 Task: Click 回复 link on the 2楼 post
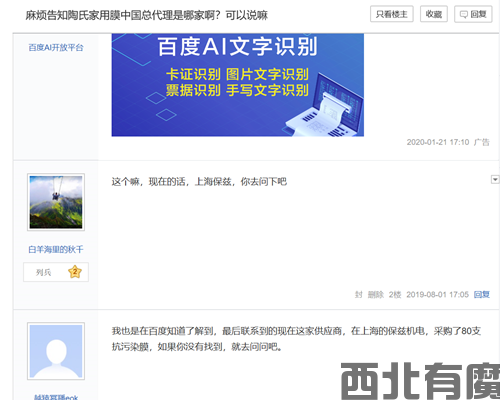tap(482, 294)
